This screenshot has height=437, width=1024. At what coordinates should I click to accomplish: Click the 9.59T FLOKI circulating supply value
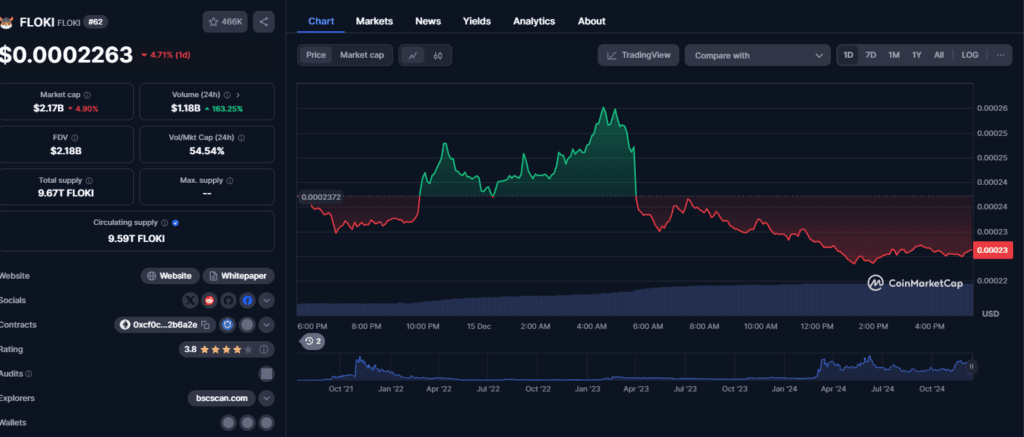pos(136,238)
